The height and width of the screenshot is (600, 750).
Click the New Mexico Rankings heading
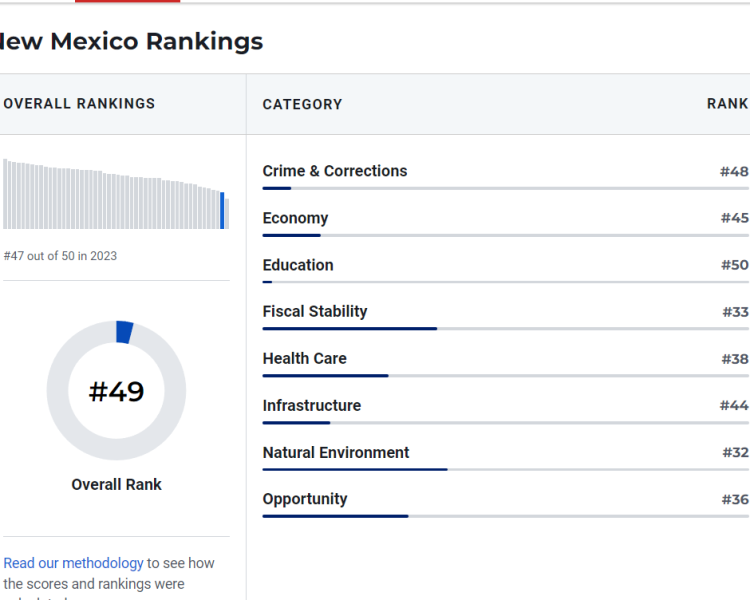pos(130,41)
